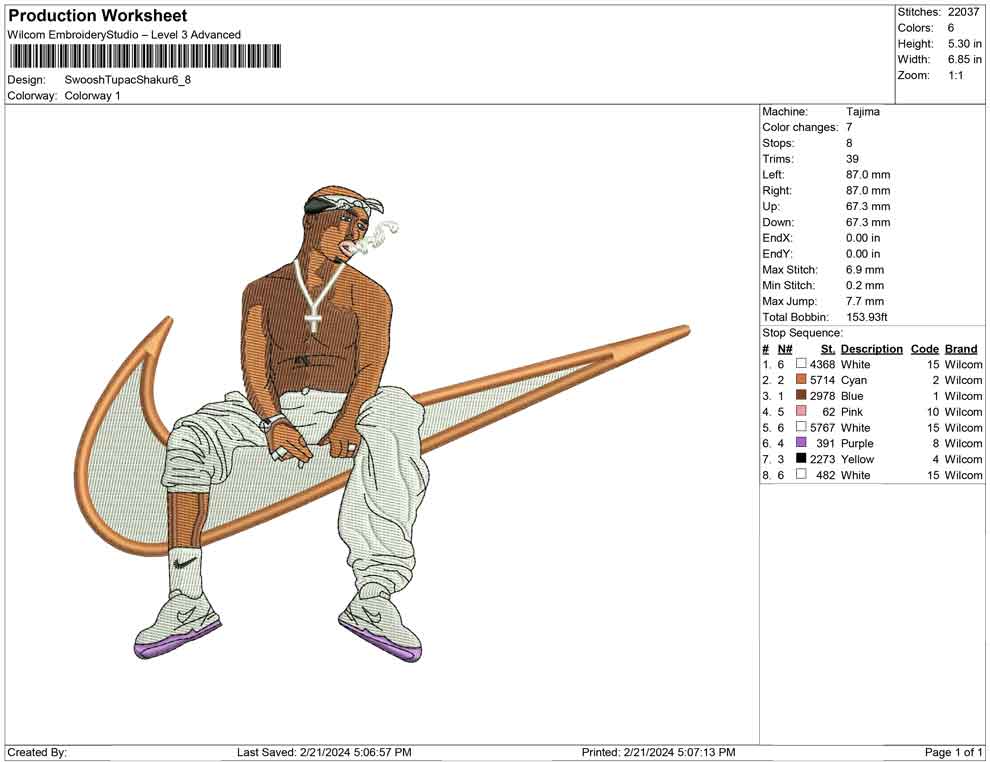Click the Blue description text
Image resolution: width=990 pixels, height=762 pixels.
(x=852, y=396)
